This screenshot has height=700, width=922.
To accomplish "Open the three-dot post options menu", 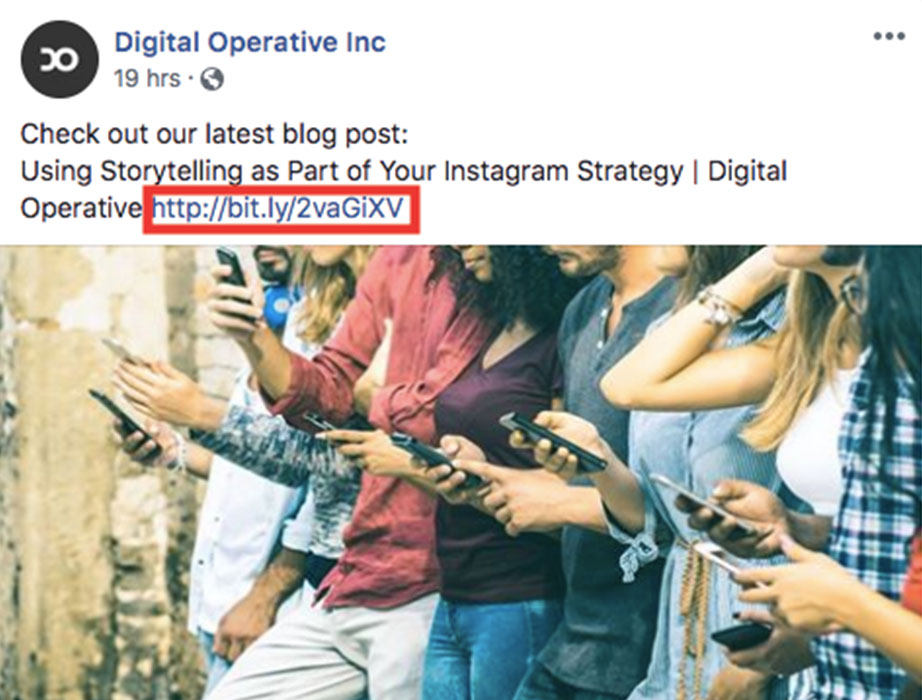I will (888, 36).
